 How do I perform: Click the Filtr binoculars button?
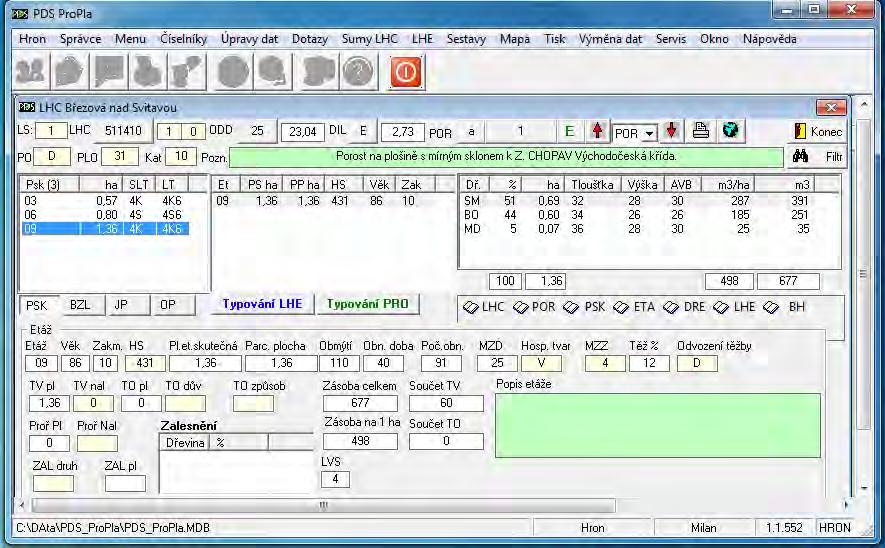pyautogui.click(x=818, y=156)
